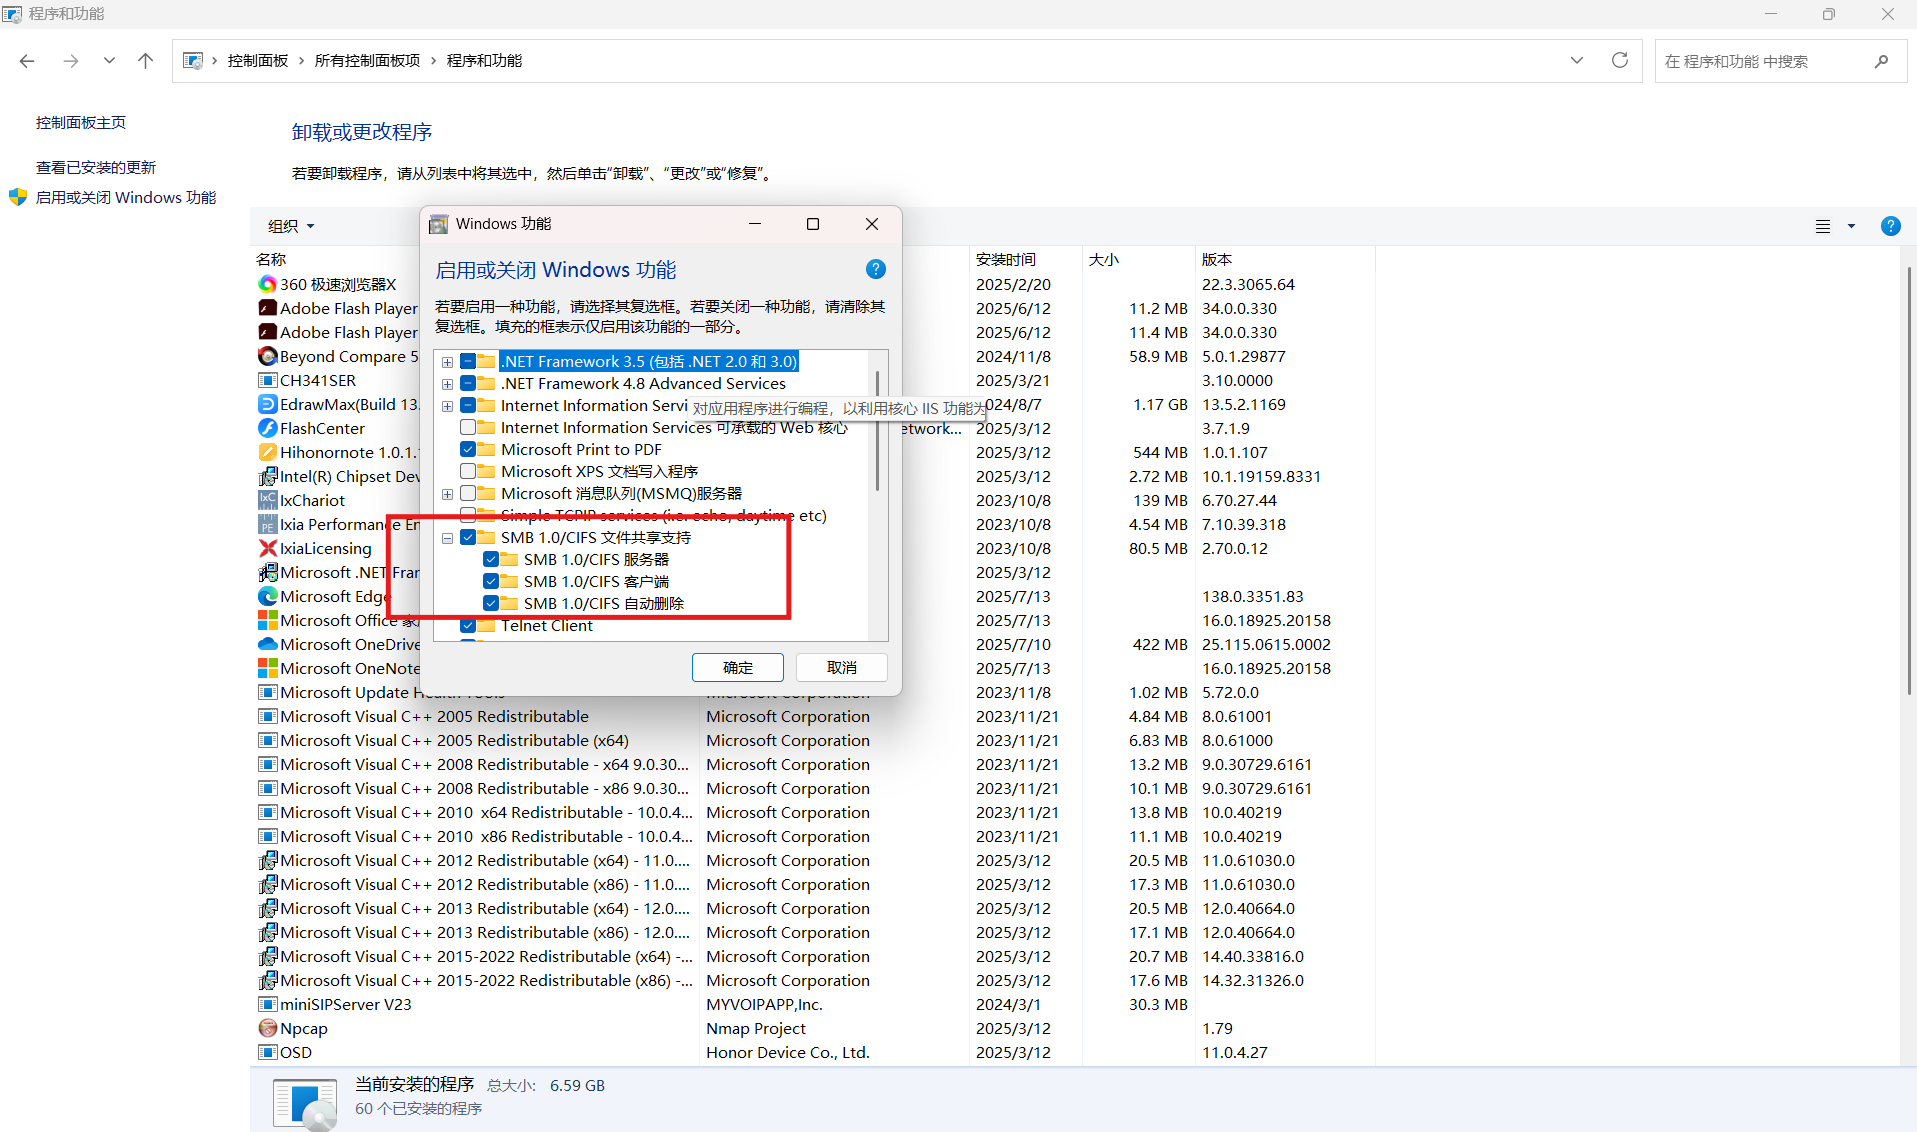
Task: Open the 组织 dropdown menu
Action: 291,226
